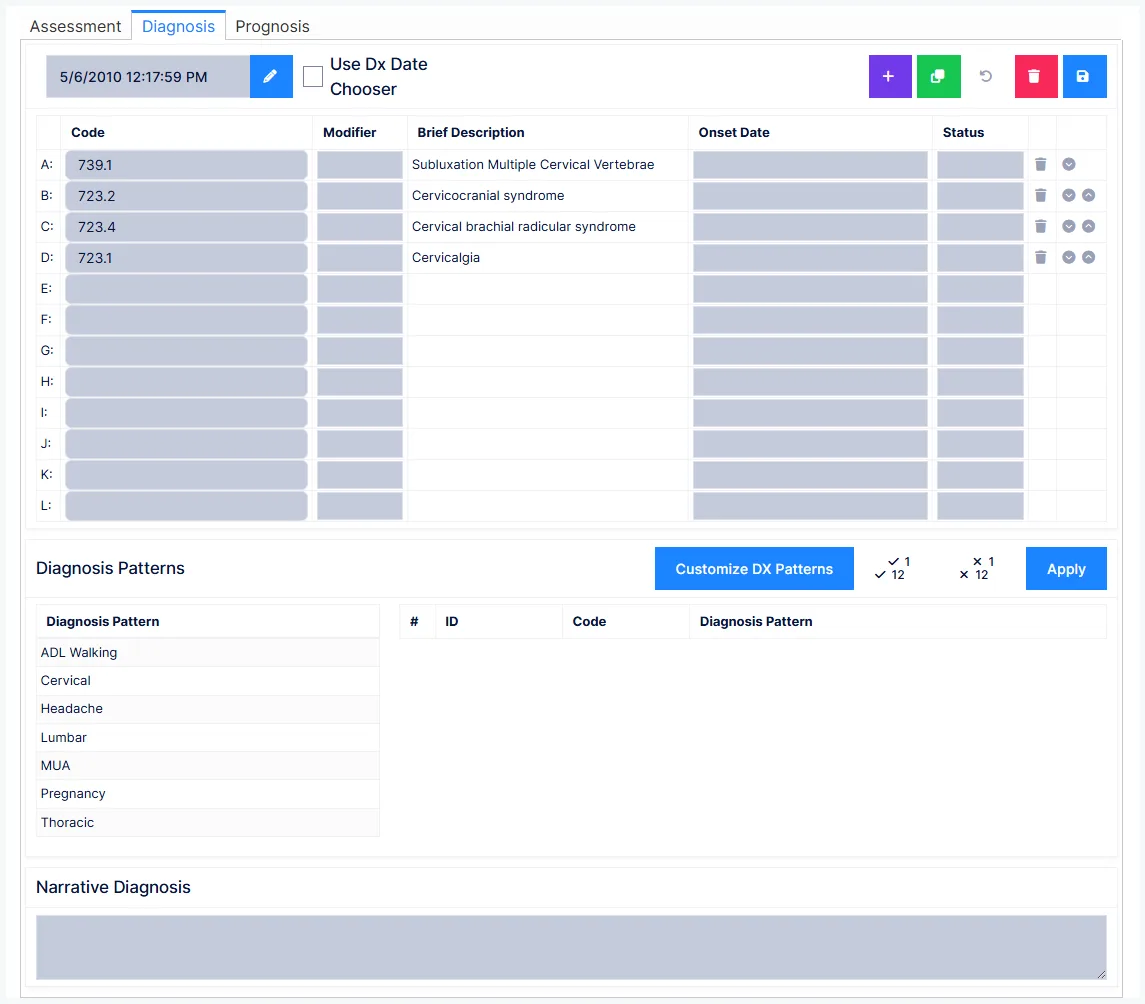Viewport: 1145px width, 1004px height.
Task: Pick Pregnancy diagnosis pattern
Action: point(207,794)
